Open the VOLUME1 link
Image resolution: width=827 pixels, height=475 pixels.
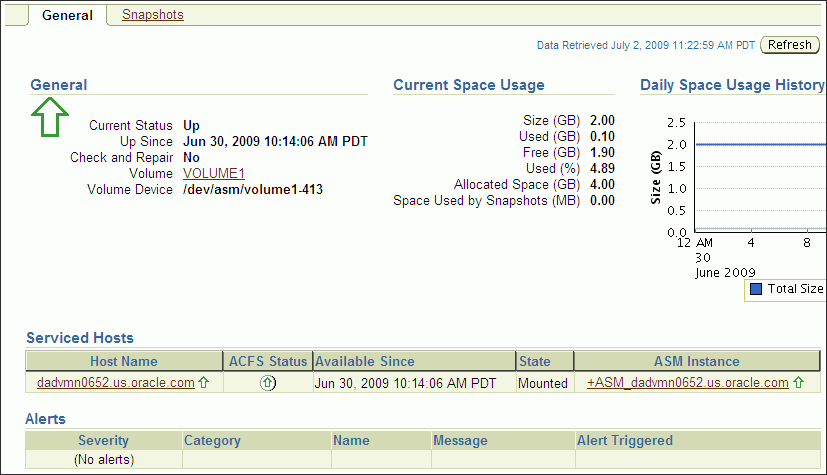214,173
